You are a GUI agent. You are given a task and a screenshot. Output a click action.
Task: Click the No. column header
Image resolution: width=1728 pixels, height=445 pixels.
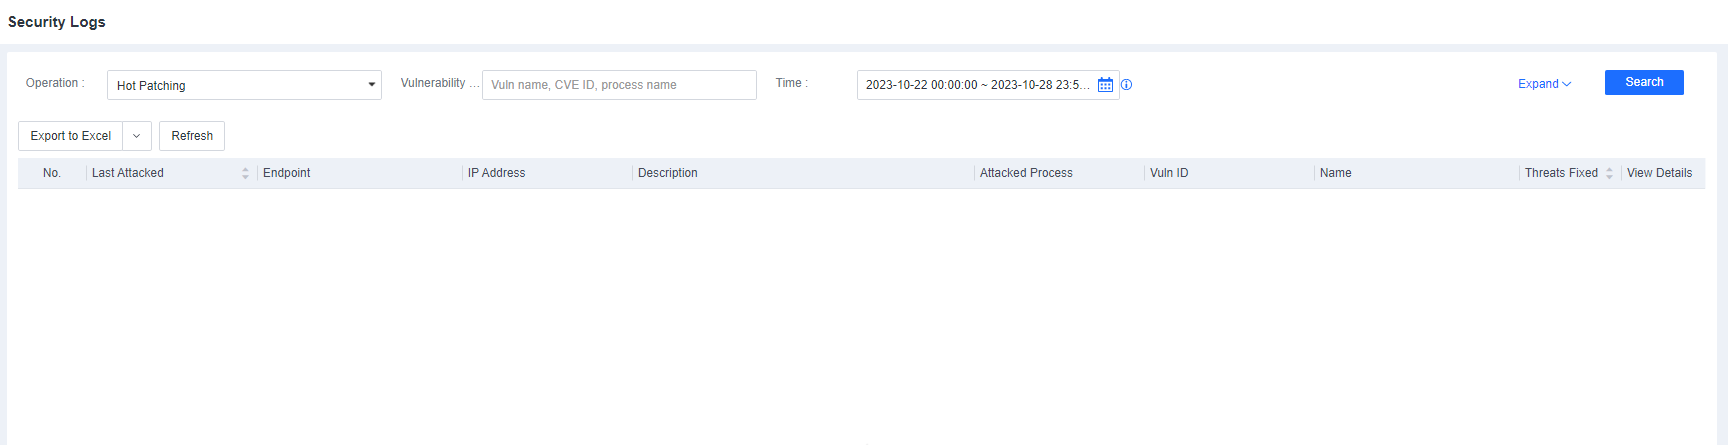[52, 173]
